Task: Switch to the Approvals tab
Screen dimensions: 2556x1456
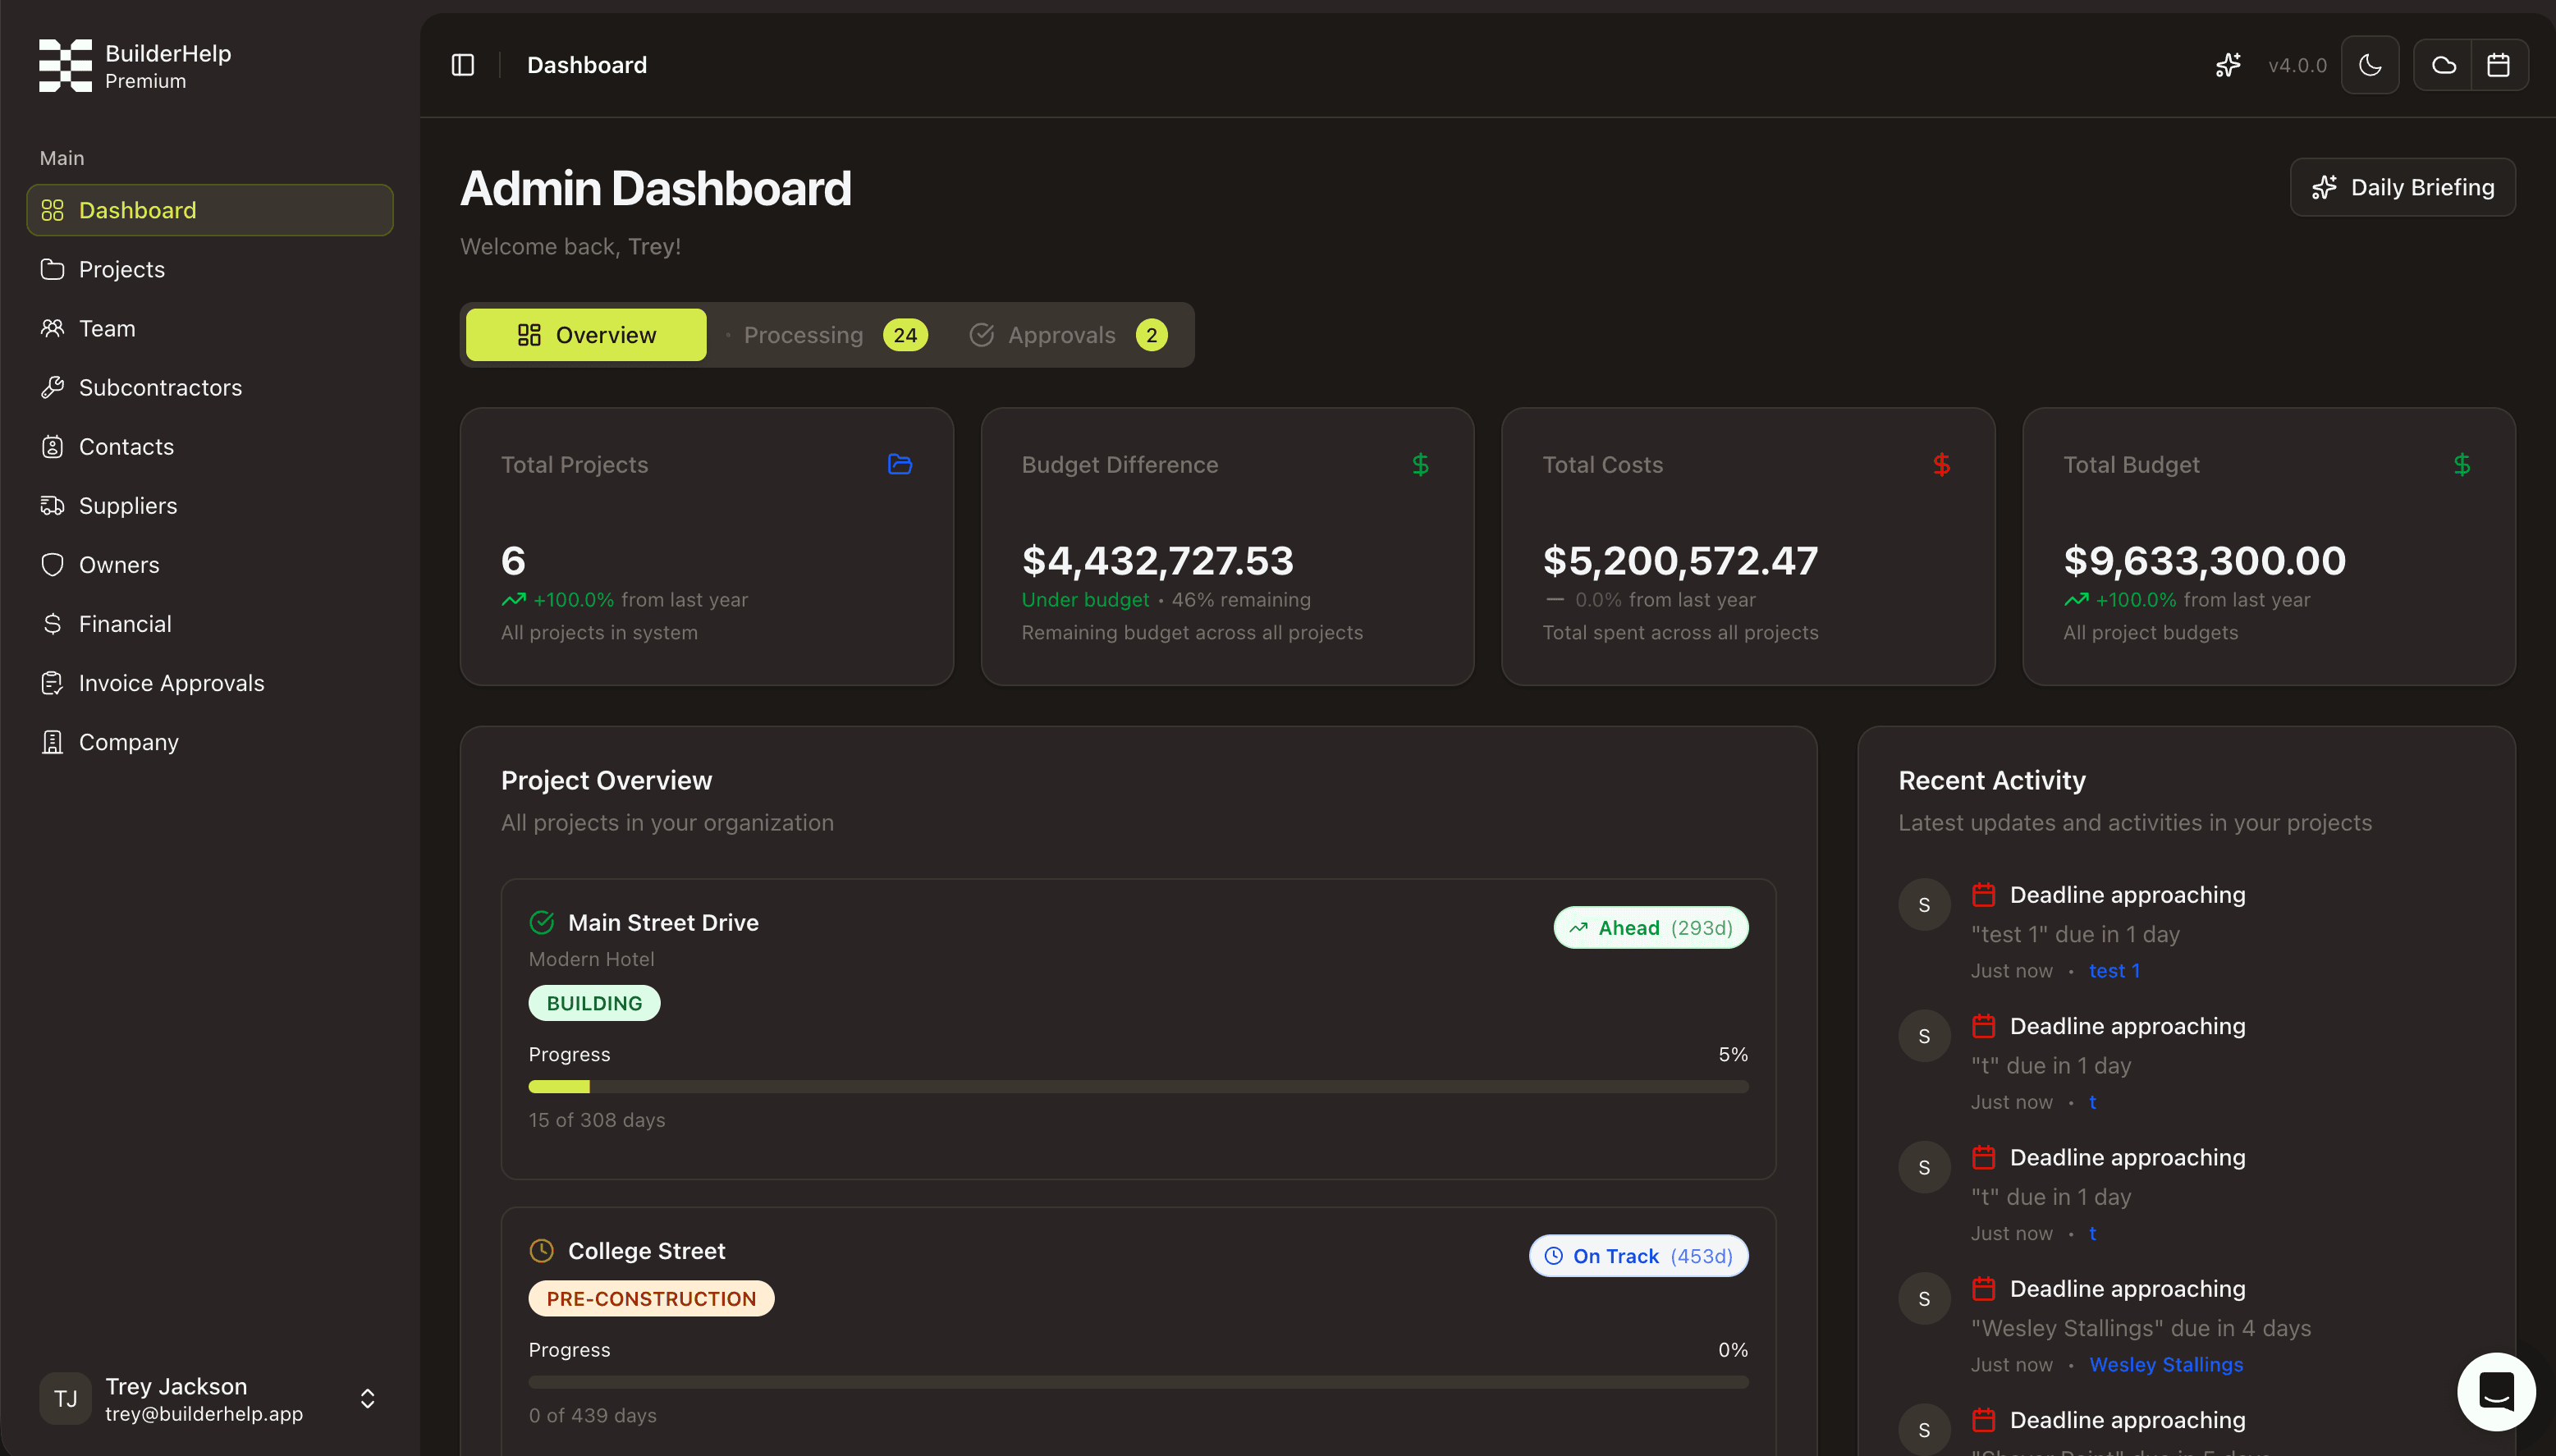Action: [1066, 335]
